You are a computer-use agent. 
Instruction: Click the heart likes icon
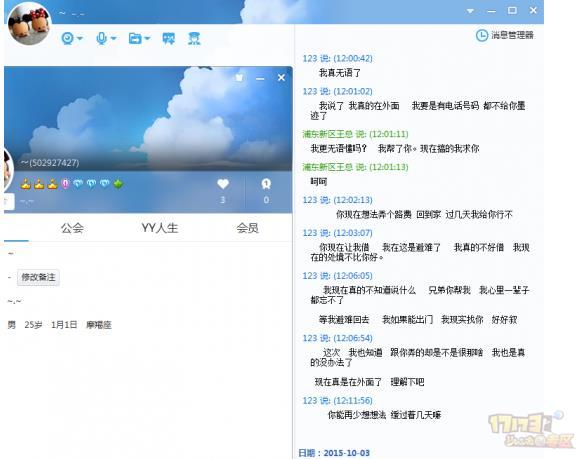tap(223, 184)
